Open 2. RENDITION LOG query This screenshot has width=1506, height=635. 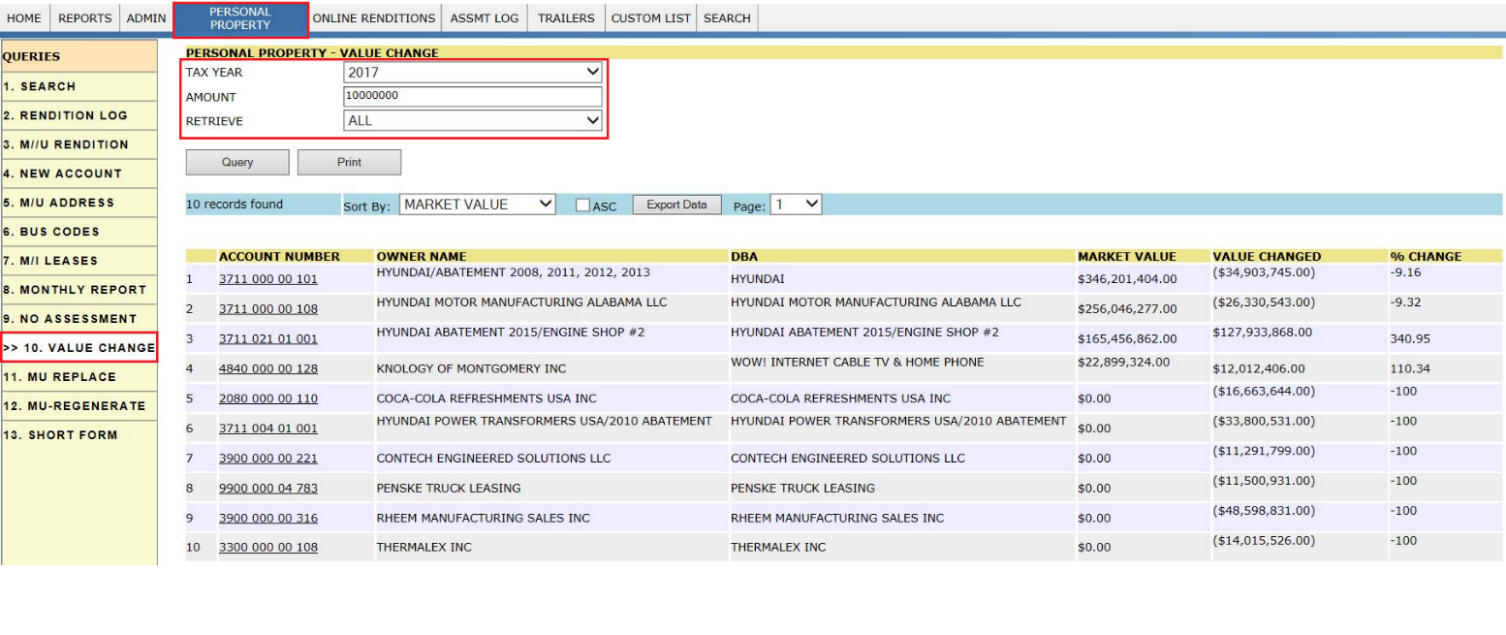coord(79,116)
